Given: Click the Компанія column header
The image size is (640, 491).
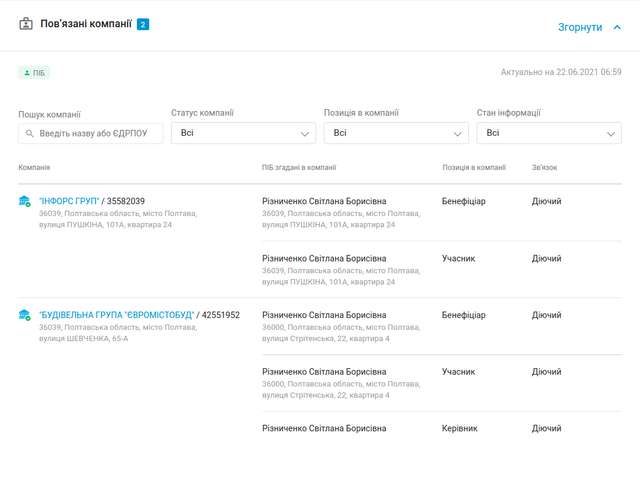Looking at the screenshot, I should pyautogui.click(x=34, y=168).
